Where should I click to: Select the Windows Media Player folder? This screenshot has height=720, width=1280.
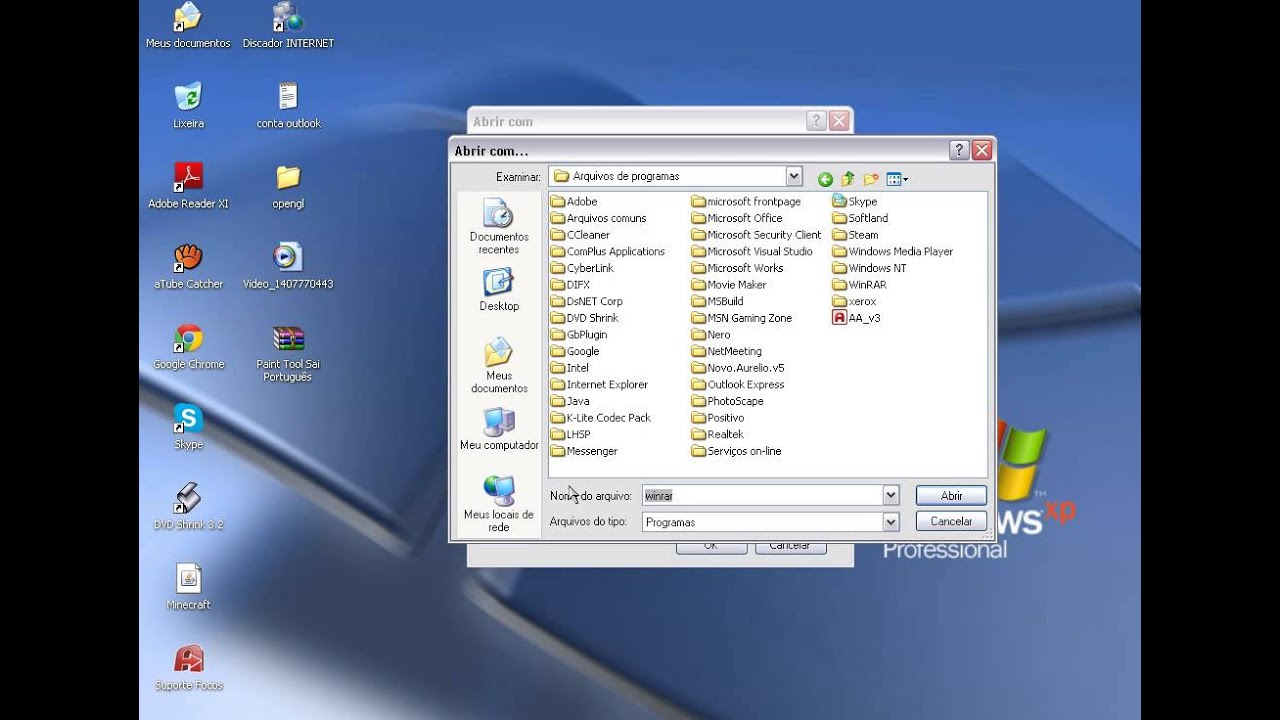coord(893,251)
